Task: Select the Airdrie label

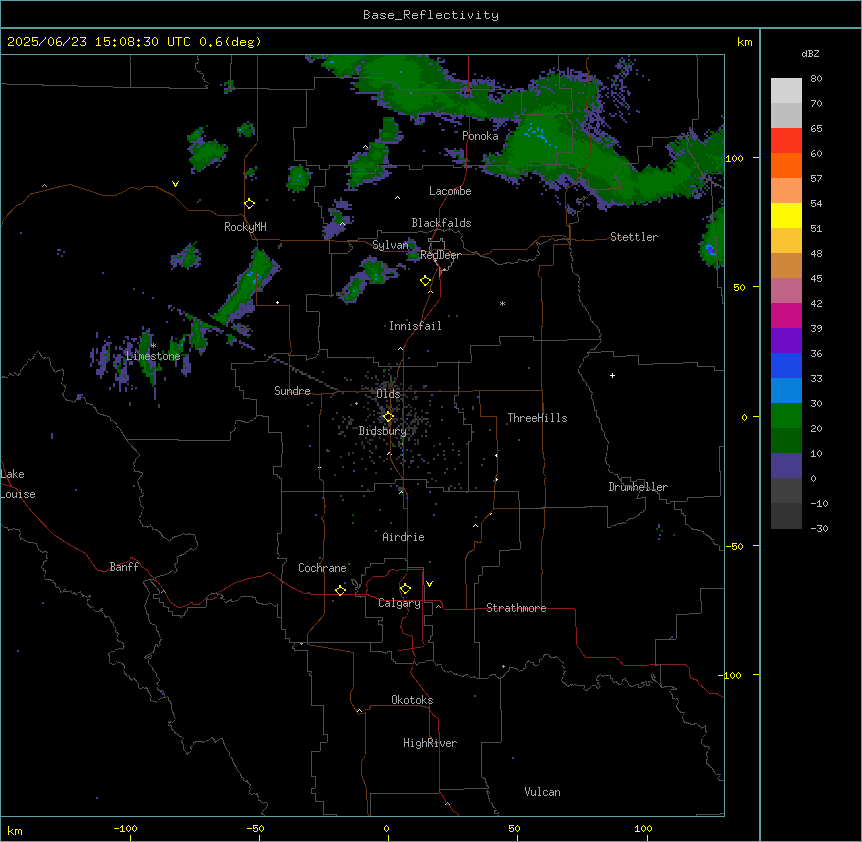Action: [403, 537]
